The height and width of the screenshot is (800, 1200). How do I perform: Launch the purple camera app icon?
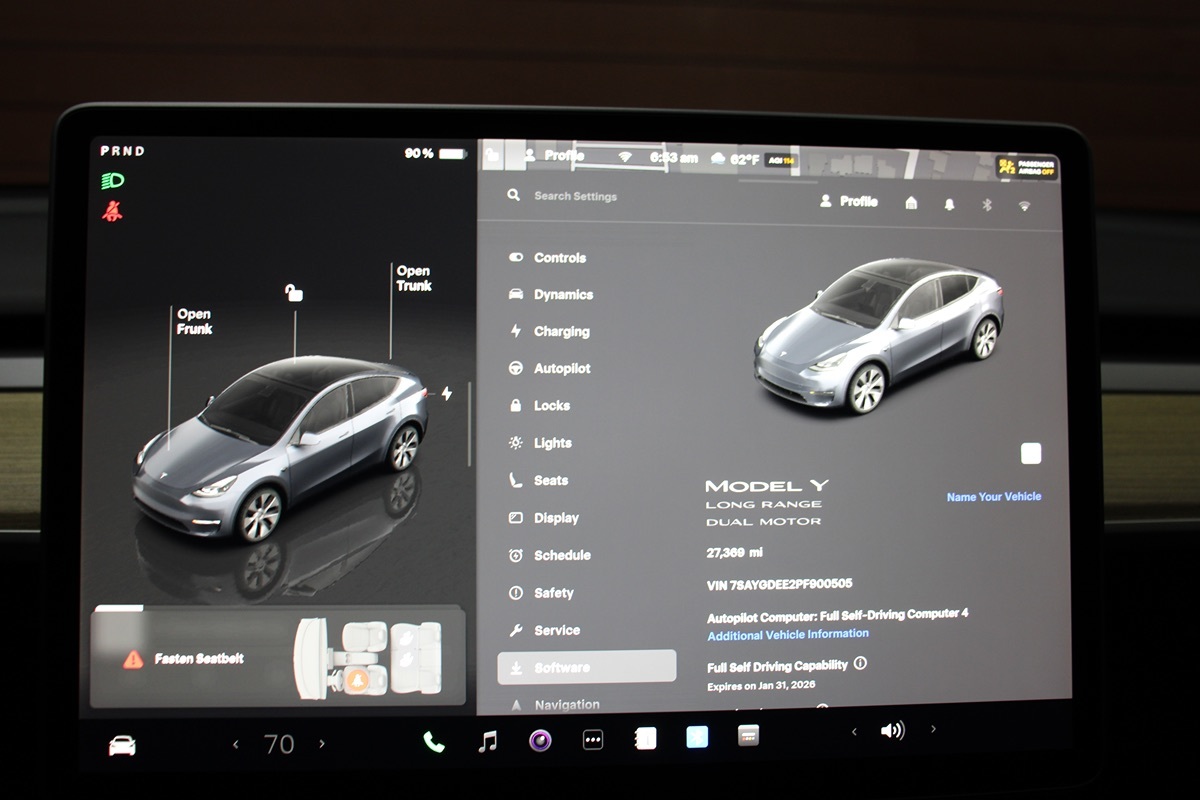[x=540, y=740]
